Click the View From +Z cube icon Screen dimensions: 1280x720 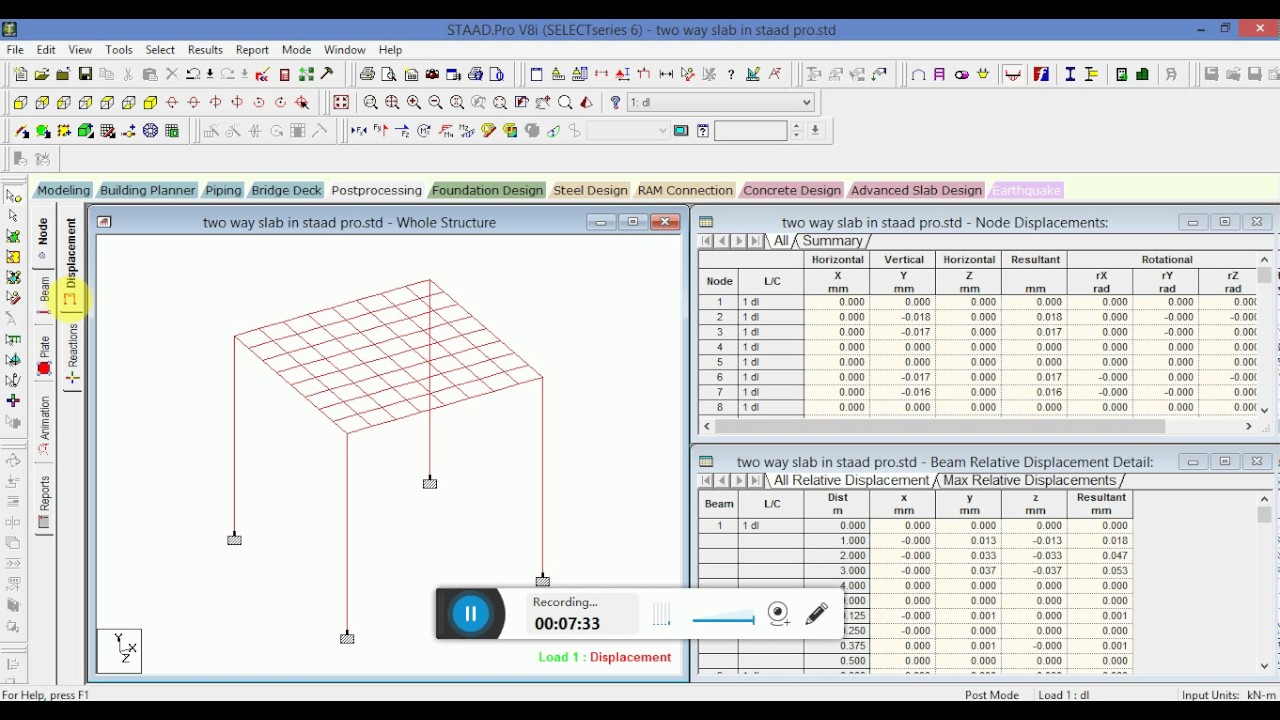pyautogui.click(x=20, y=102)
